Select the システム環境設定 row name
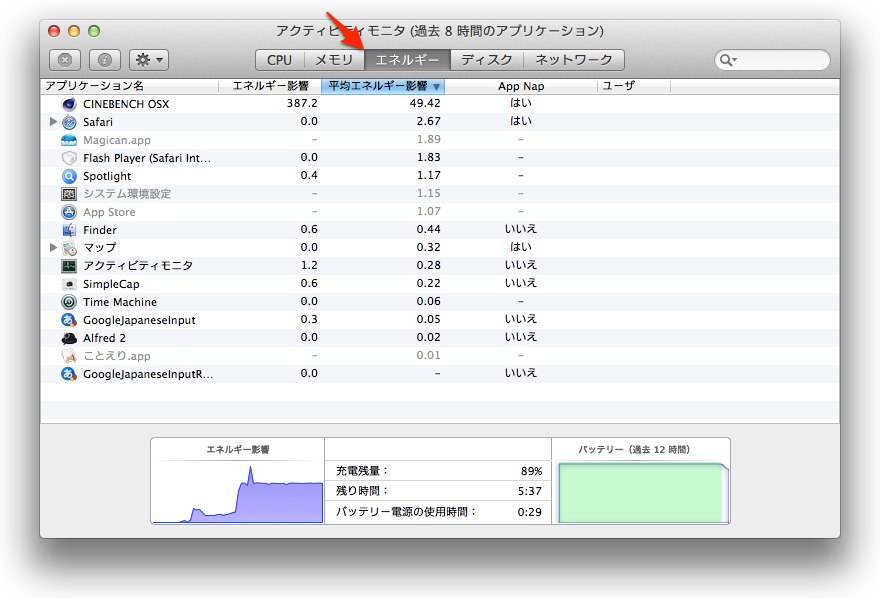880x598 pixels. coord(127,194)
